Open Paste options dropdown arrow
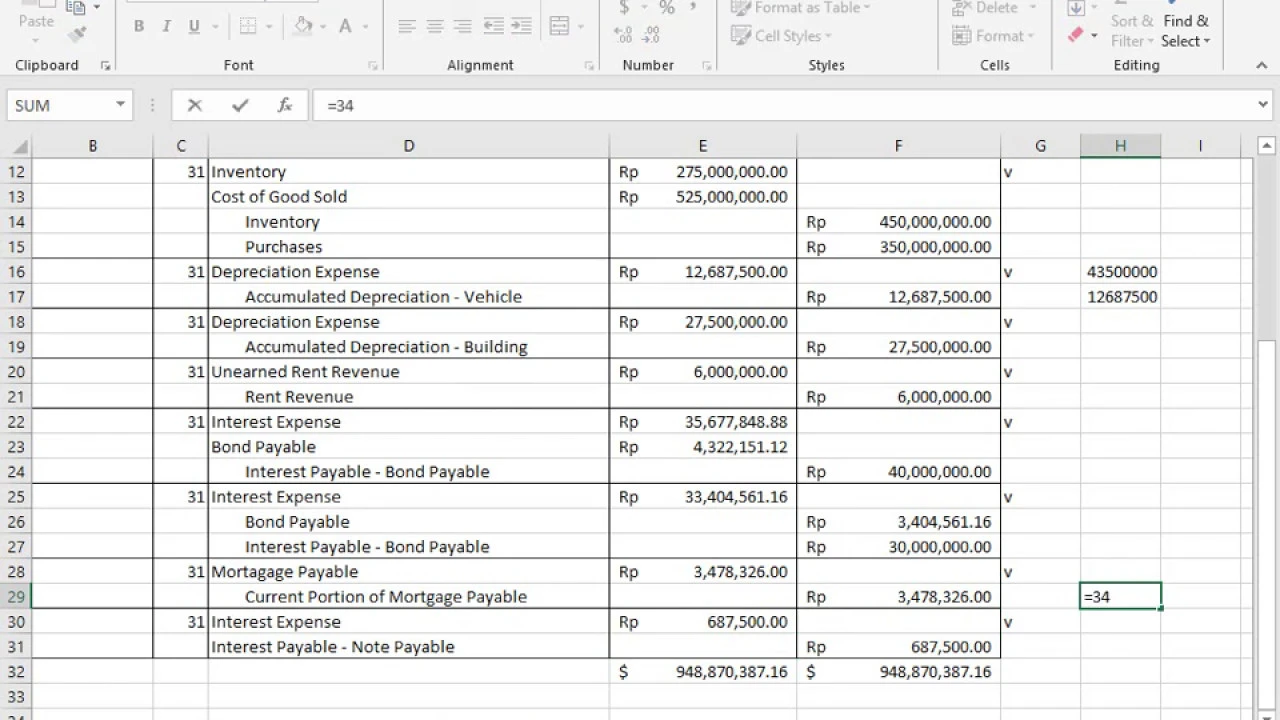 click(x=36, y=40)
